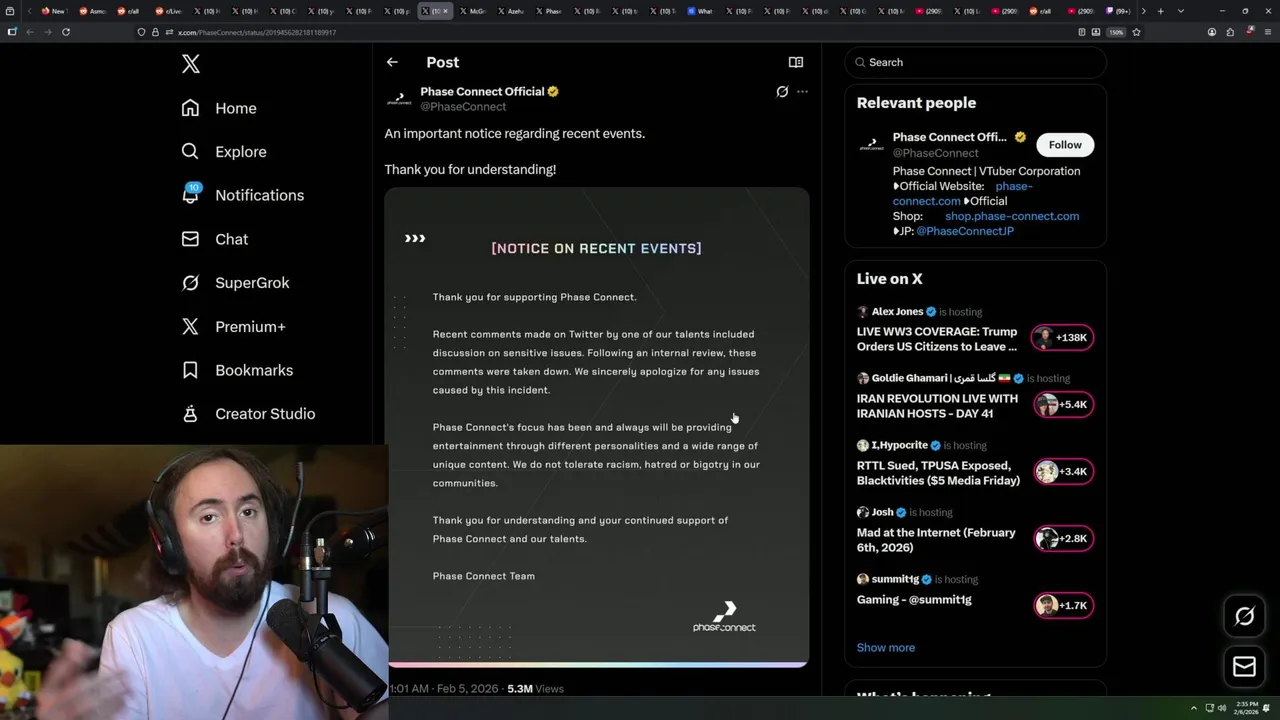
Task: Open the X logo home icon
Action: click(191, 64)
